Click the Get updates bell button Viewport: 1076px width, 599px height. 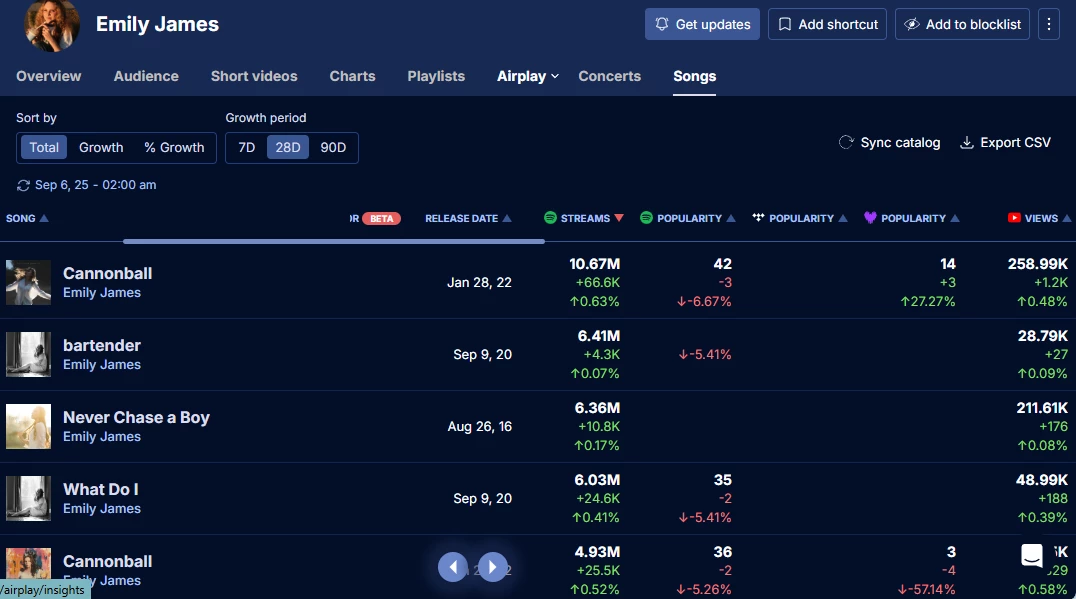click(x=702, y=24)
